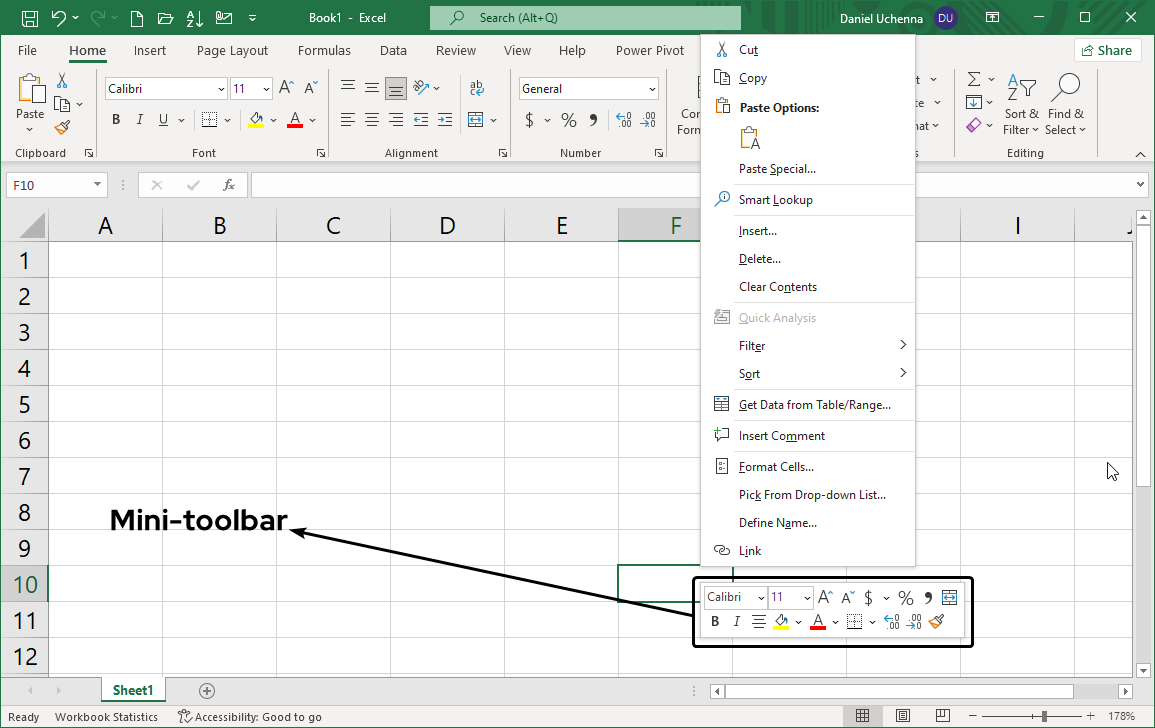
Task: Click the AutoSum icon in Editing group
Action: 974,81
